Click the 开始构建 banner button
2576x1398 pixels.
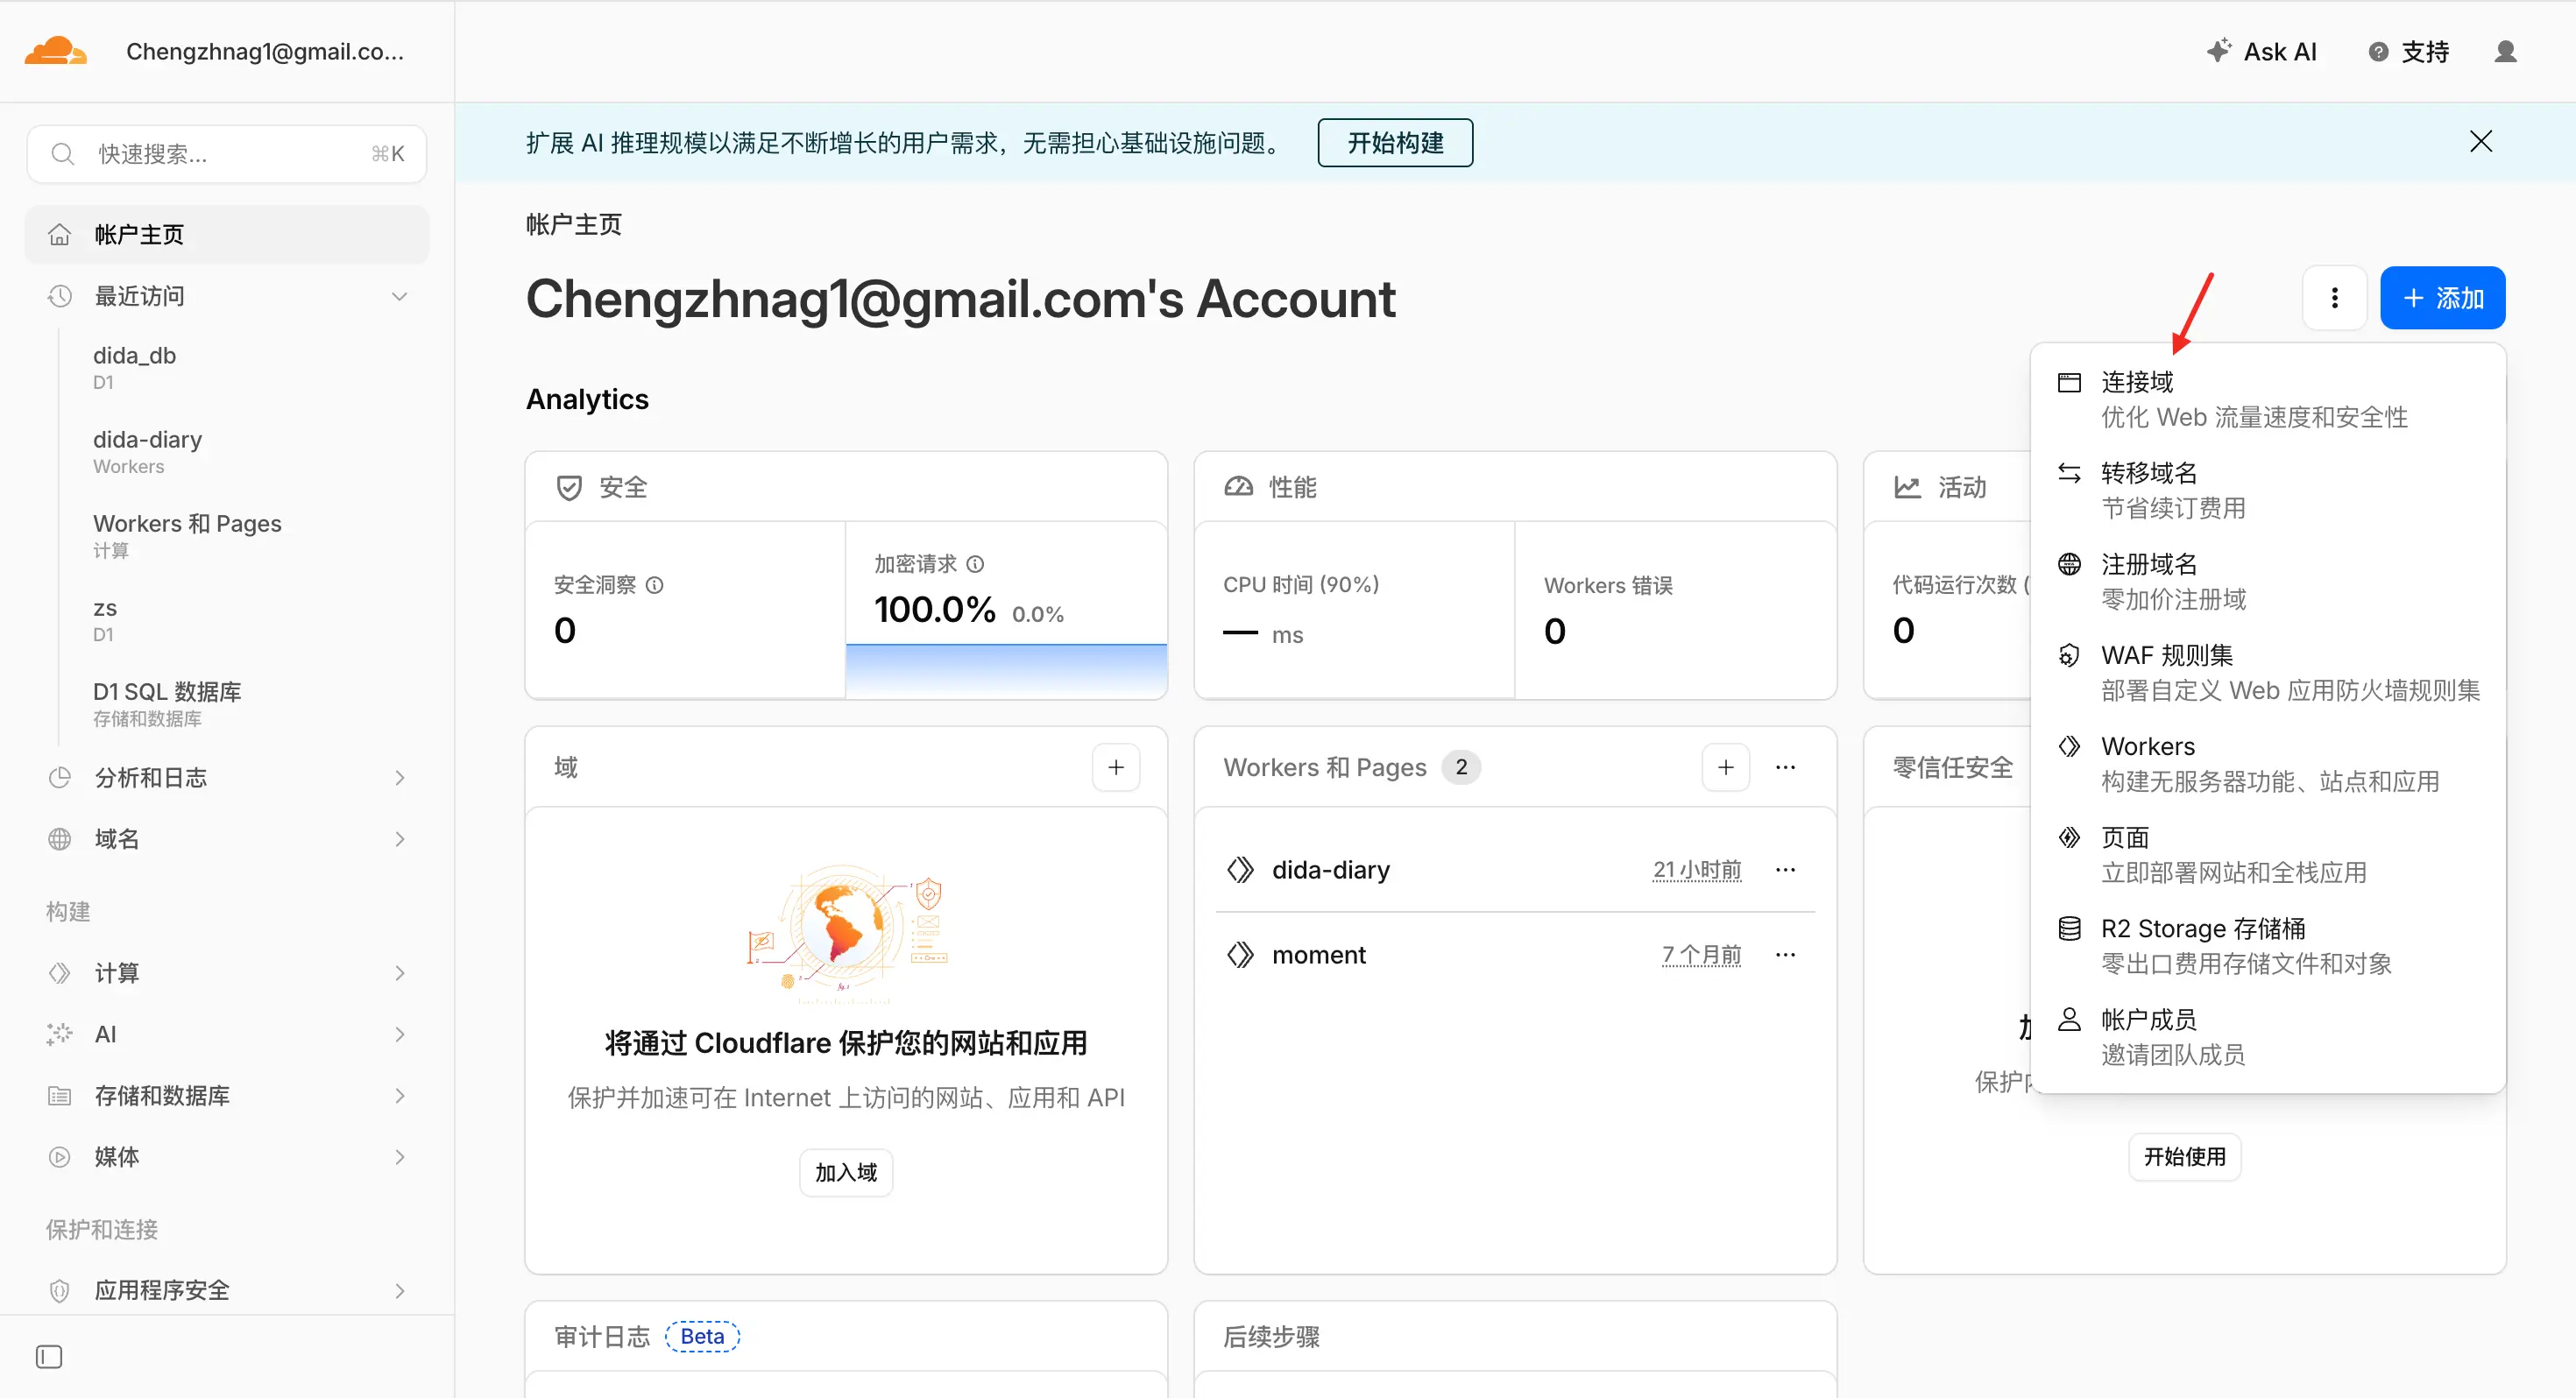[1394, 143]
